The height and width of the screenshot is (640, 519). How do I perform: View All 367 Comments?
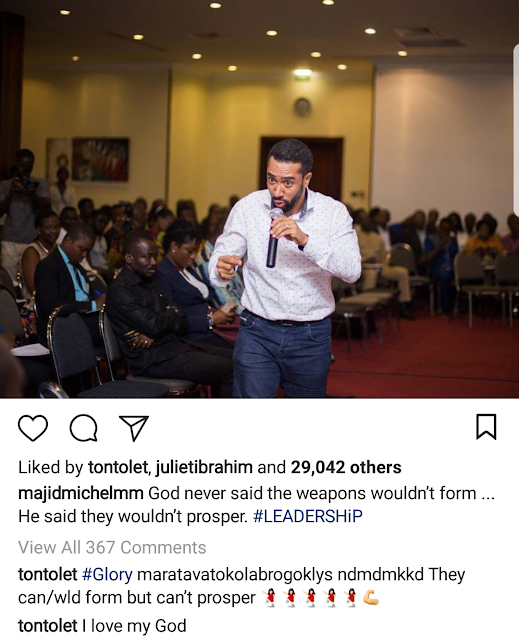112,547
